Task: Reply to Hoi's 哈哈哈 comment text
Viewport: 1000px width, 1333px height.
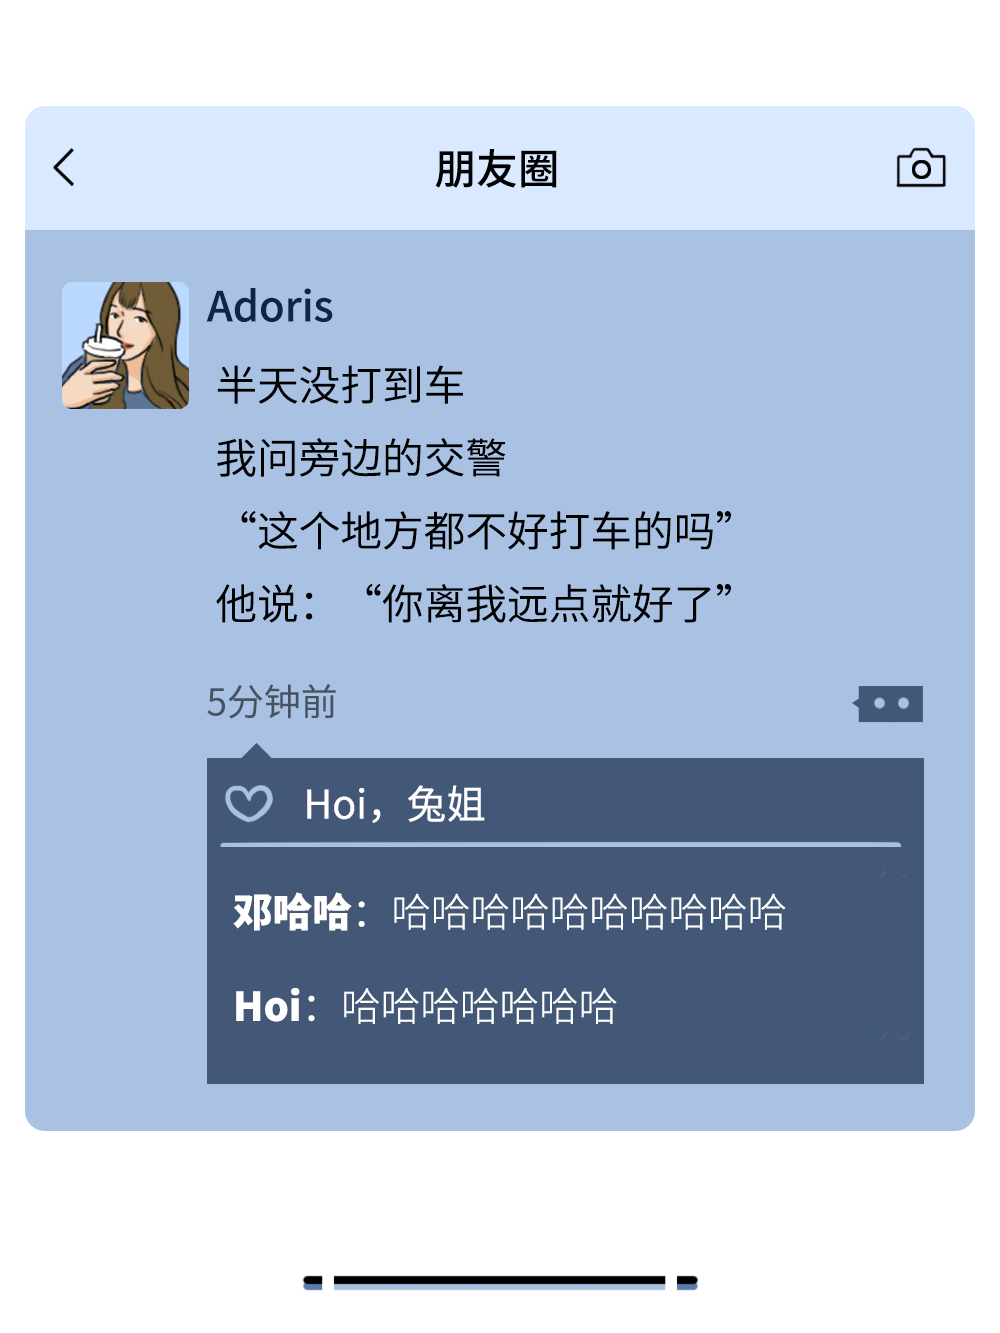Action: (479, 1006)
